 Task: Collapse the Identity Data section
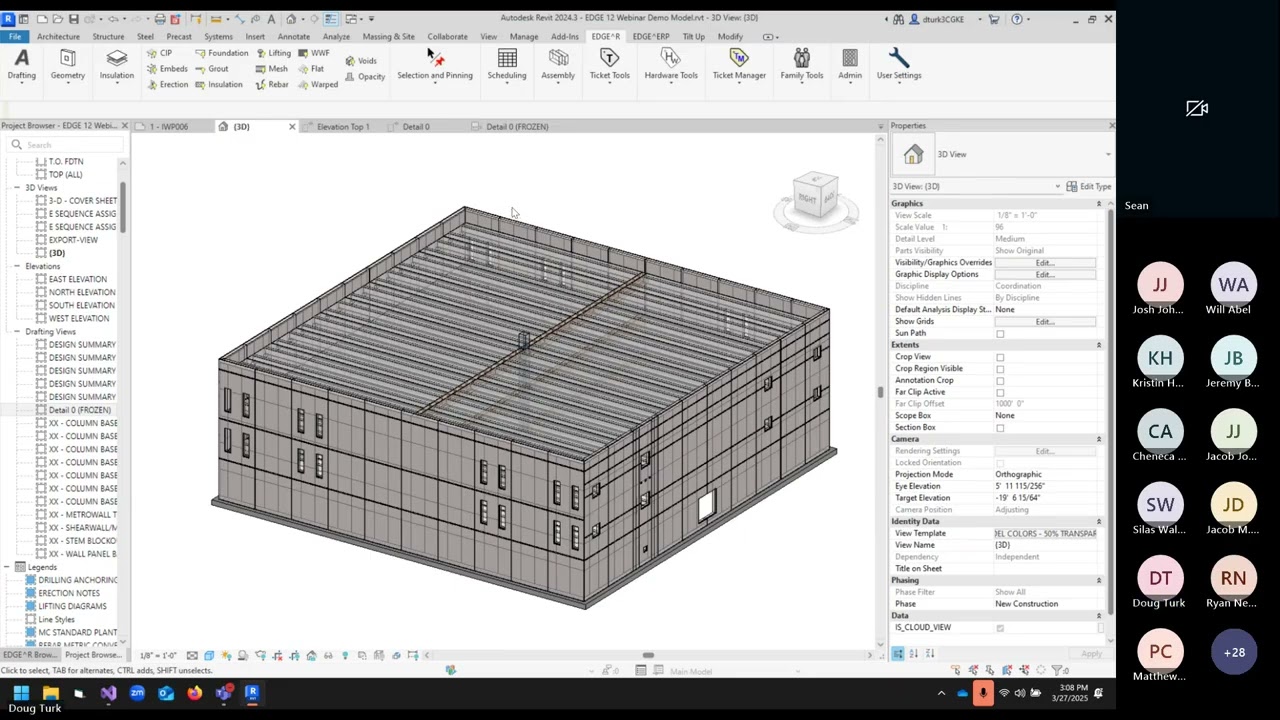(1098, 522)
